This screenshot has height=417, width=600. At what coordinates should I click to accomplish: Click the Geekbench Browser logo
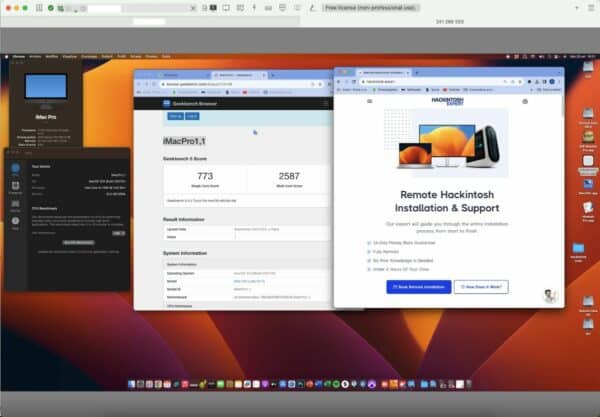190,103
